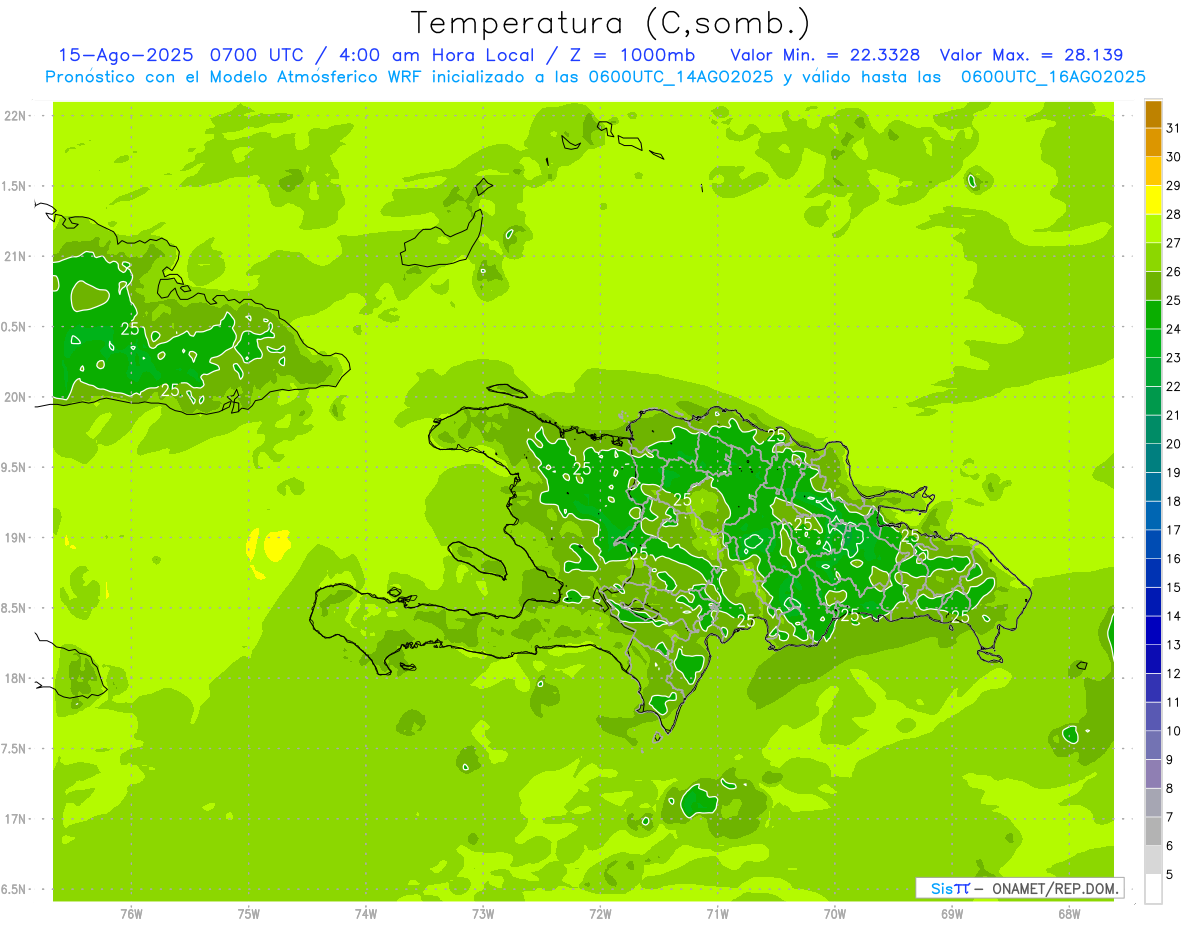Click the colorbar swatch between 27 and 28
This screenshot has width=1200, height=927.
point(1153,228)
